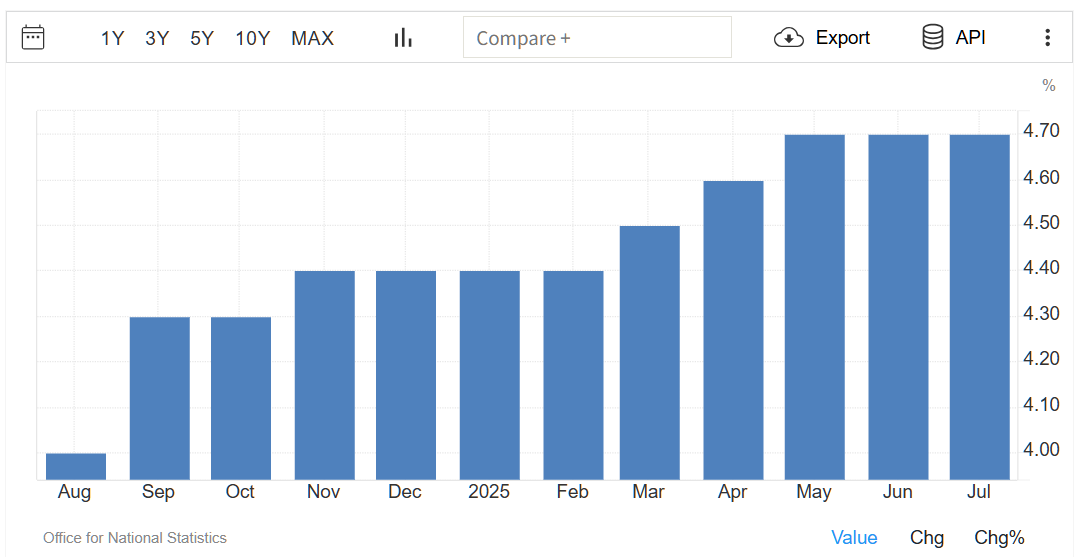Image resolution: width=1086 pixels, height=557 pixels.
Task: Select the Nov bar in the chart
Action: pyautogui.click(x=325, y=375)
